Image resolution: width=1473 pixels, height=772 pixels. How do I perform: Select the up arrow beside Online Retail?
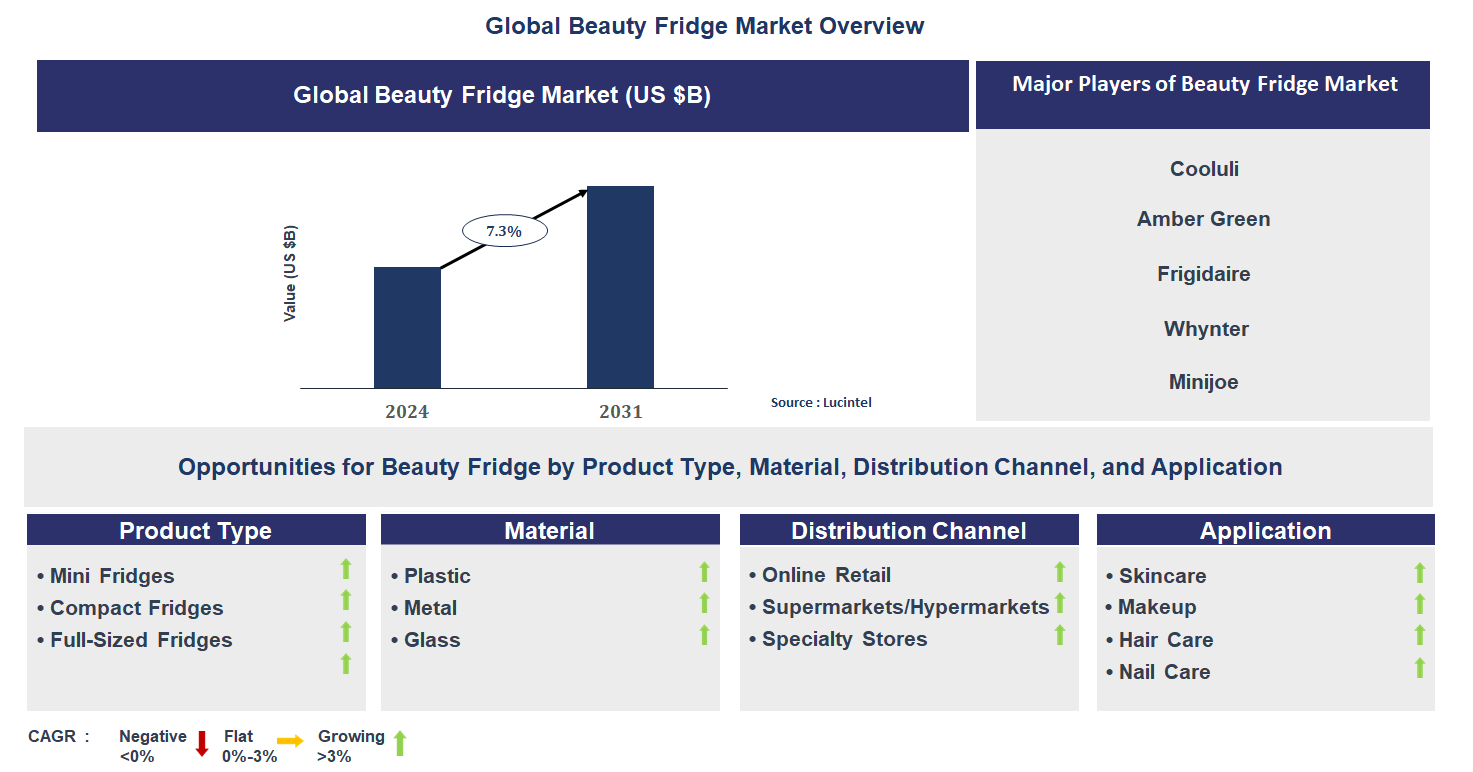(1059, 570)
